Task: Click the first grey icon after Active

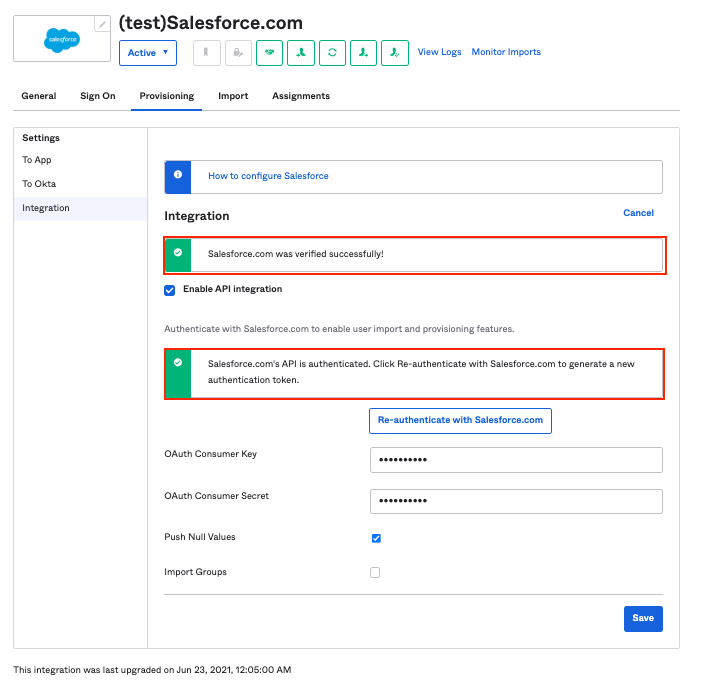Action: pos(206,53)
